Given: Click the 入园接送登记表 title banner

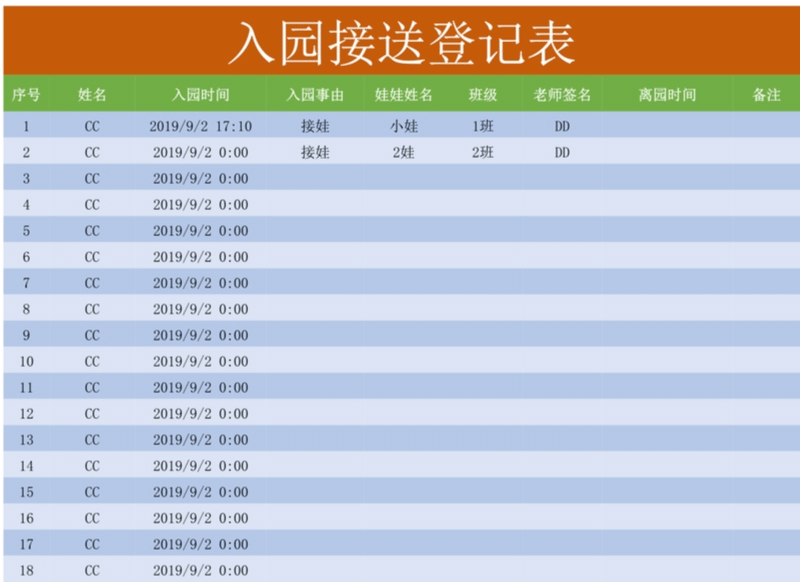Looking at the screenshot, I should (x=400, y=43).
